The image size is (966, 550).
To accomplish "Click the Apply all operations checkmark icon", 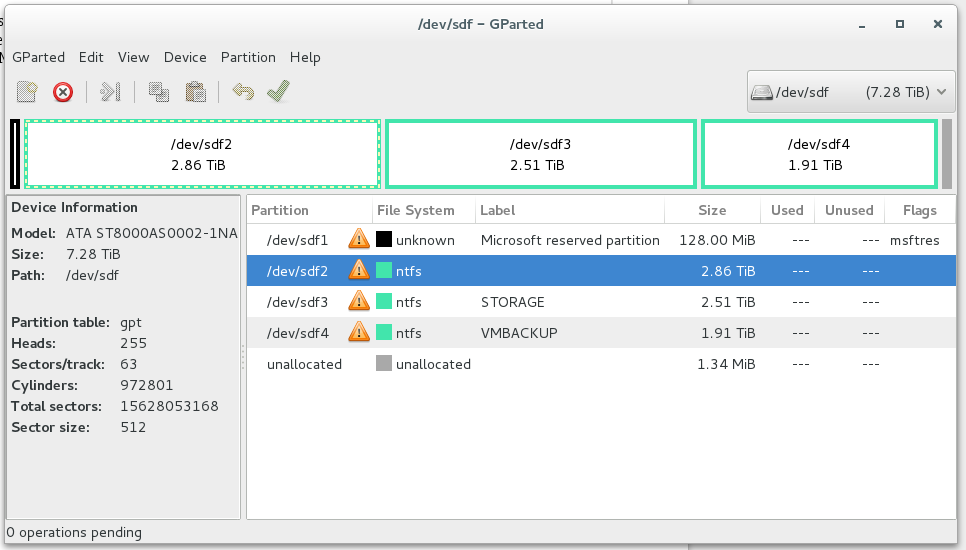I will 278,91.
